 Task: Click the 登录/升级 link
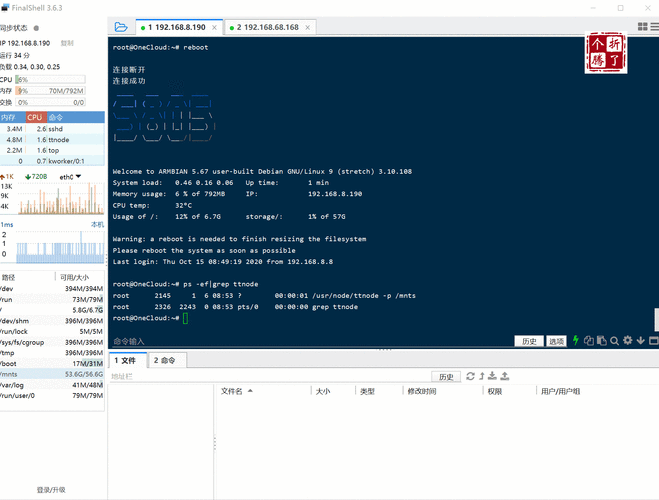[x=51, y=490]
